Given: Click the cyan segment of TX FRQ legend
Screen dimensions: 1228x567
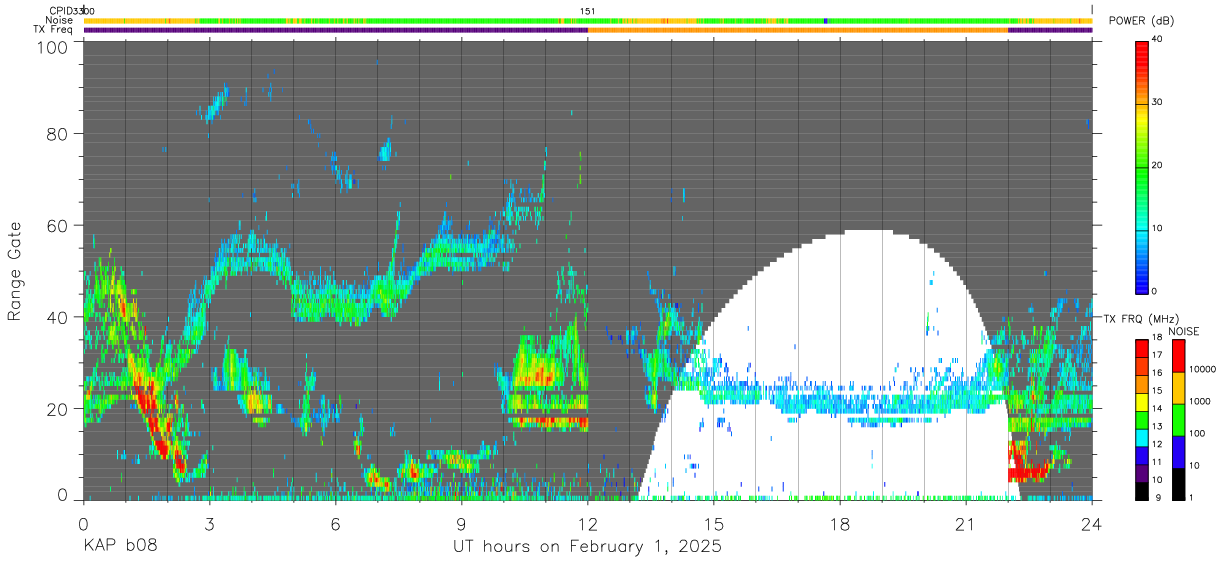Looking at the screenshot, I should [x=1141, y=435].
